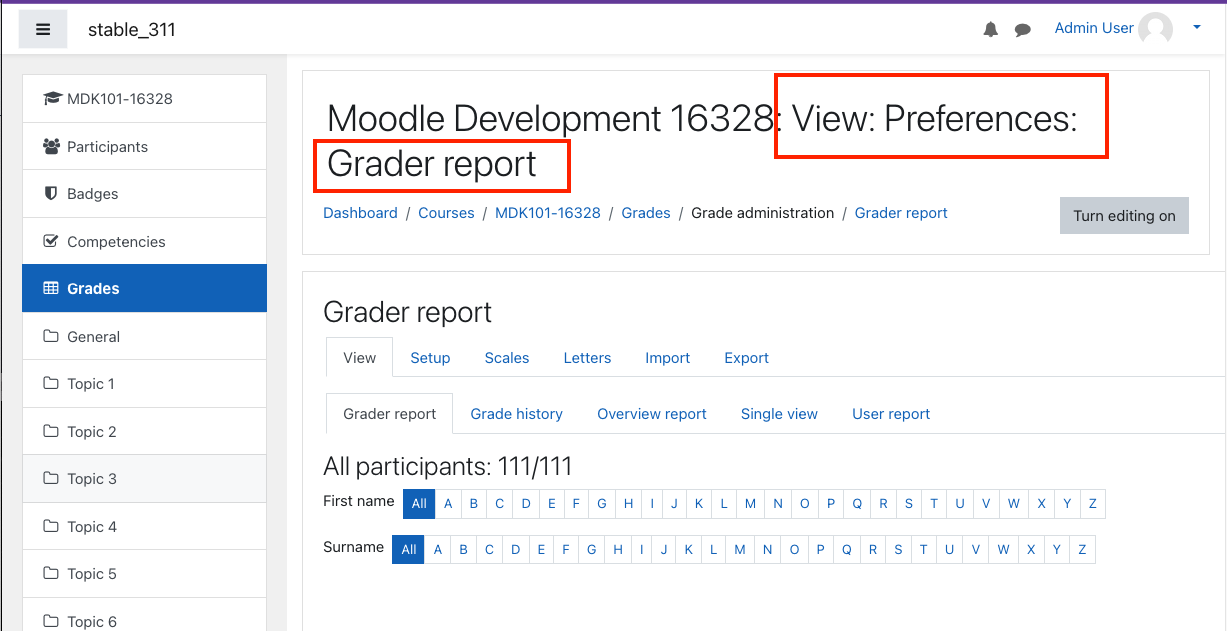Click the General folder icon

coord(51,336)
